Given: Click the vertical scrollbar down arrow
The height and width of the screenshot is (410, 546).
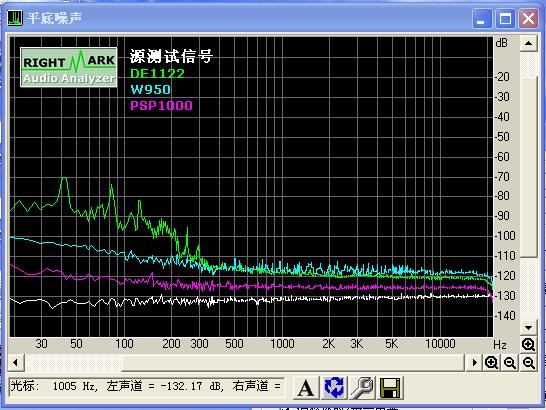Looking at the screenshot, I should click(528, 328).
